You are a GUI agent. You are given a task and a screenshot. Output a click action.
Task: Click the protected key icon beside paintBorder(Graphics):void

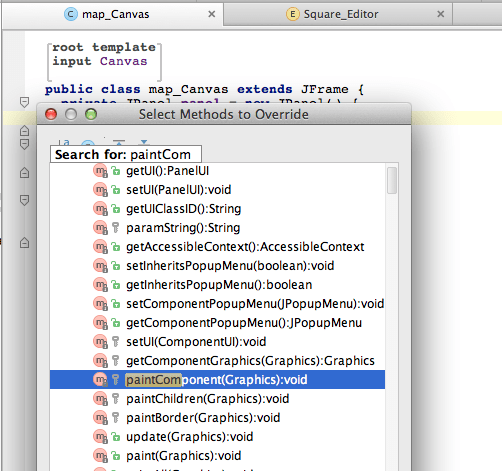coord(116,418)
